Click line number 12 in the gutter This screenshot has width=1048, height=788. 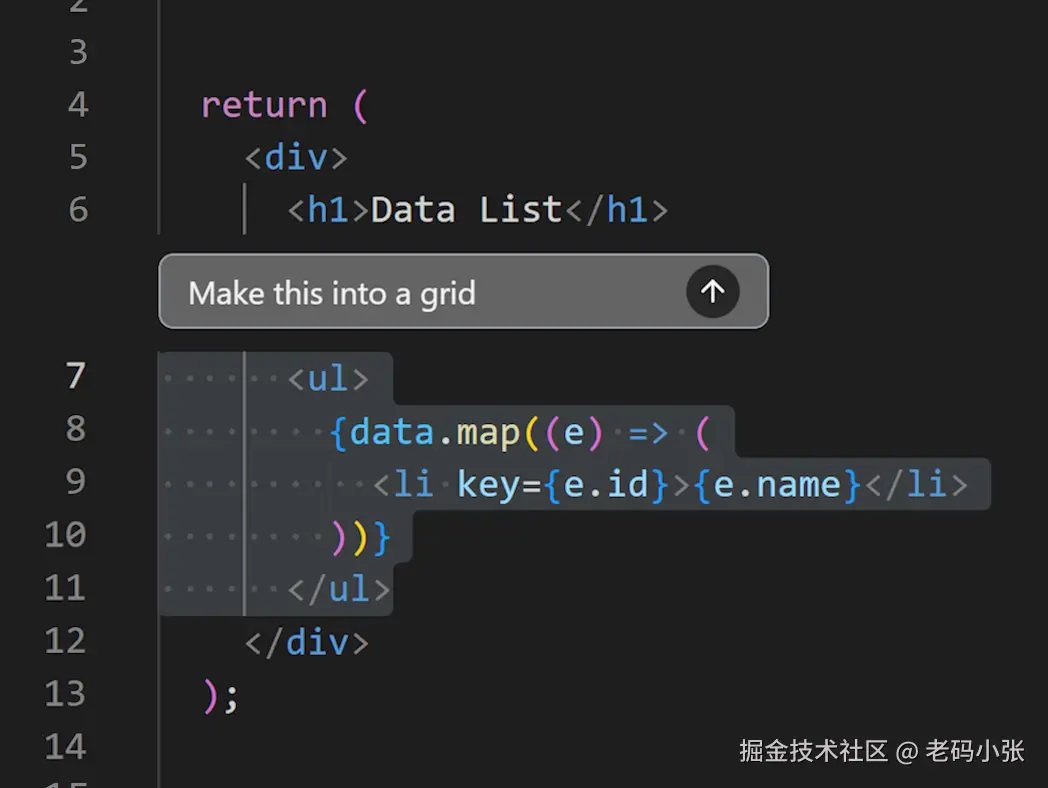tap(66, 641)
